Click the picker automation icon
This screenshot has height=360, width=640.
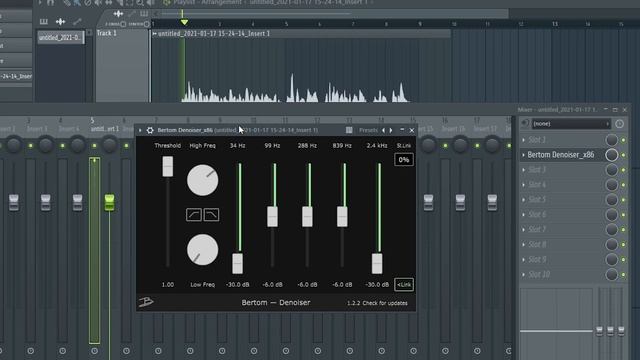click(77, 22)
